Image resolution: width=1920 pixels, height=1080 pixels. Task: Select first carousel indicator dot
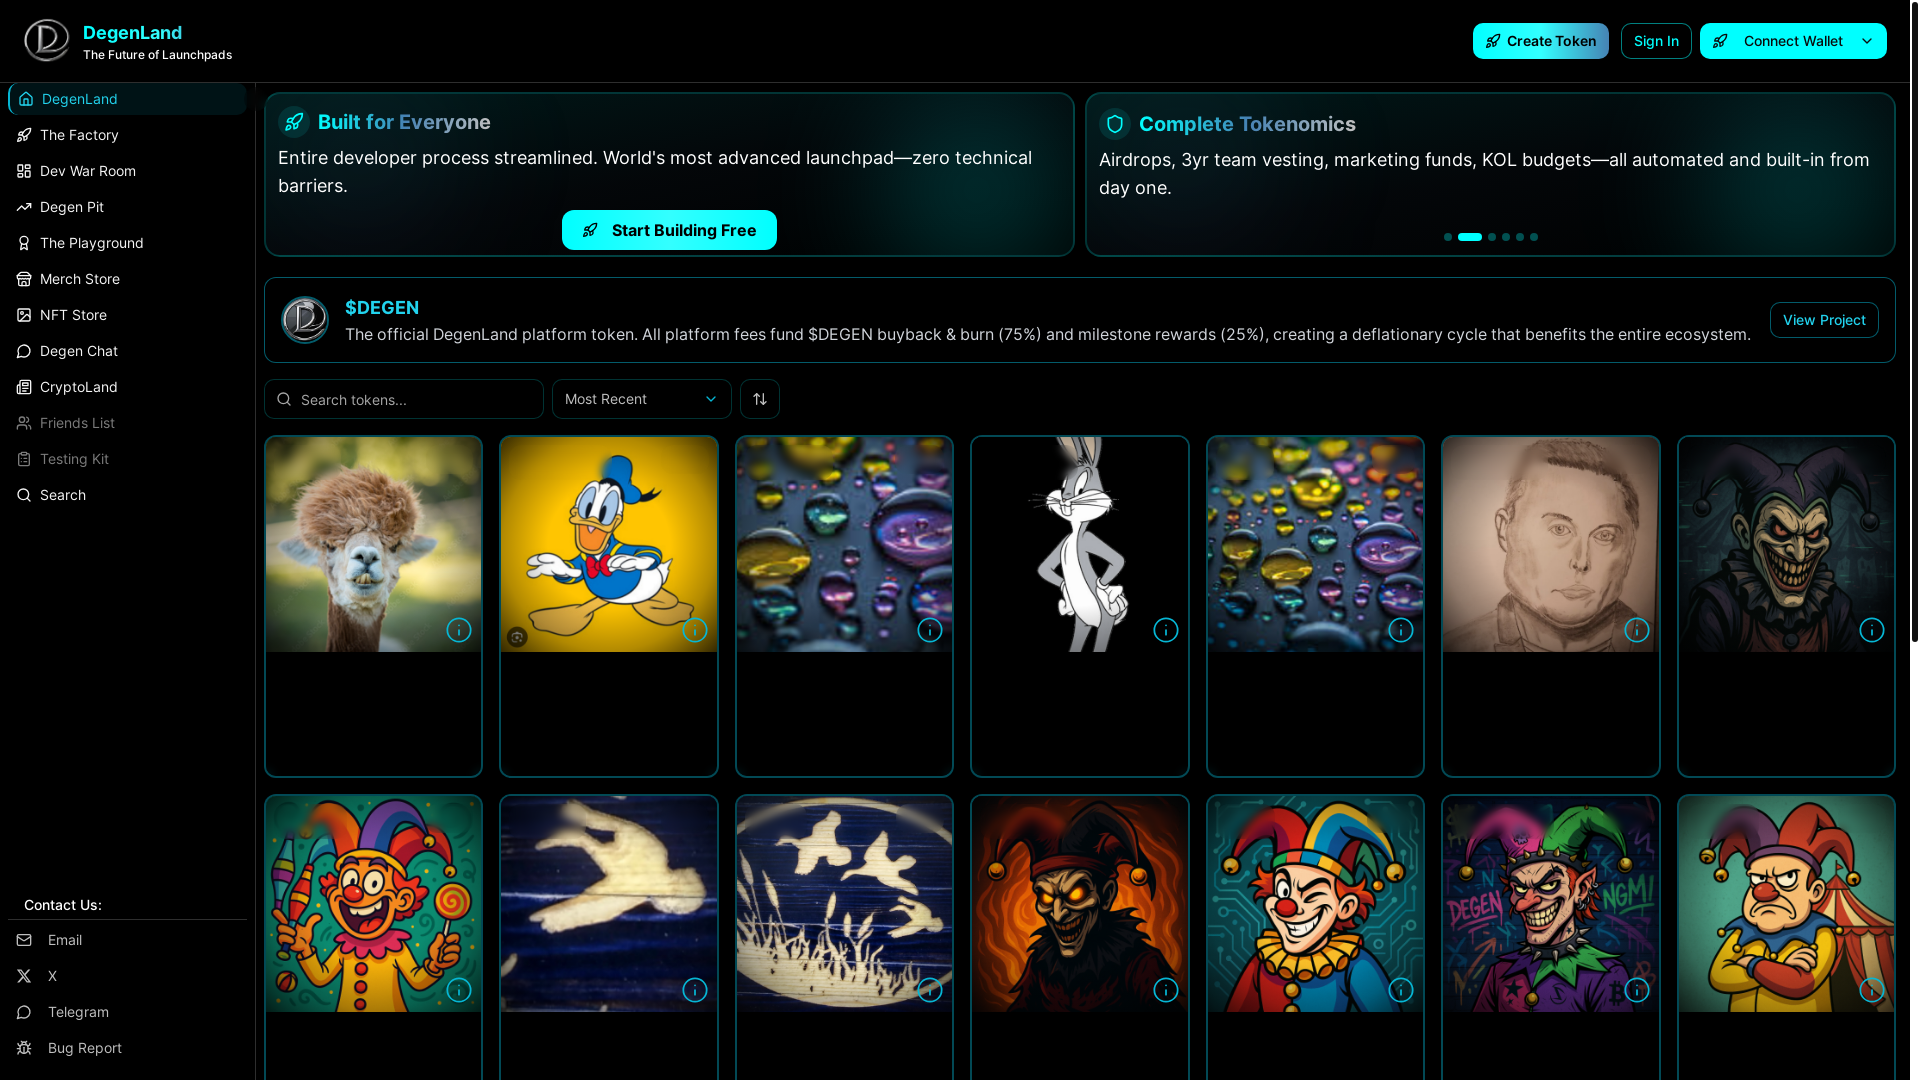coord(1448,237)
